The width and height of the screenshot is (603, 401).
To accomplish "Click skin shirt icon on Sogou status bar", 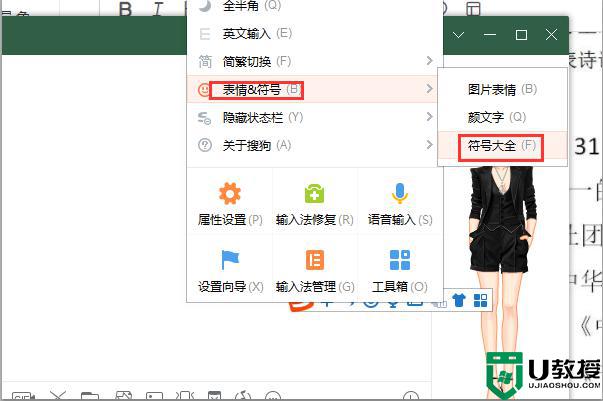I will pyautogui.click(x=458, y=300).
